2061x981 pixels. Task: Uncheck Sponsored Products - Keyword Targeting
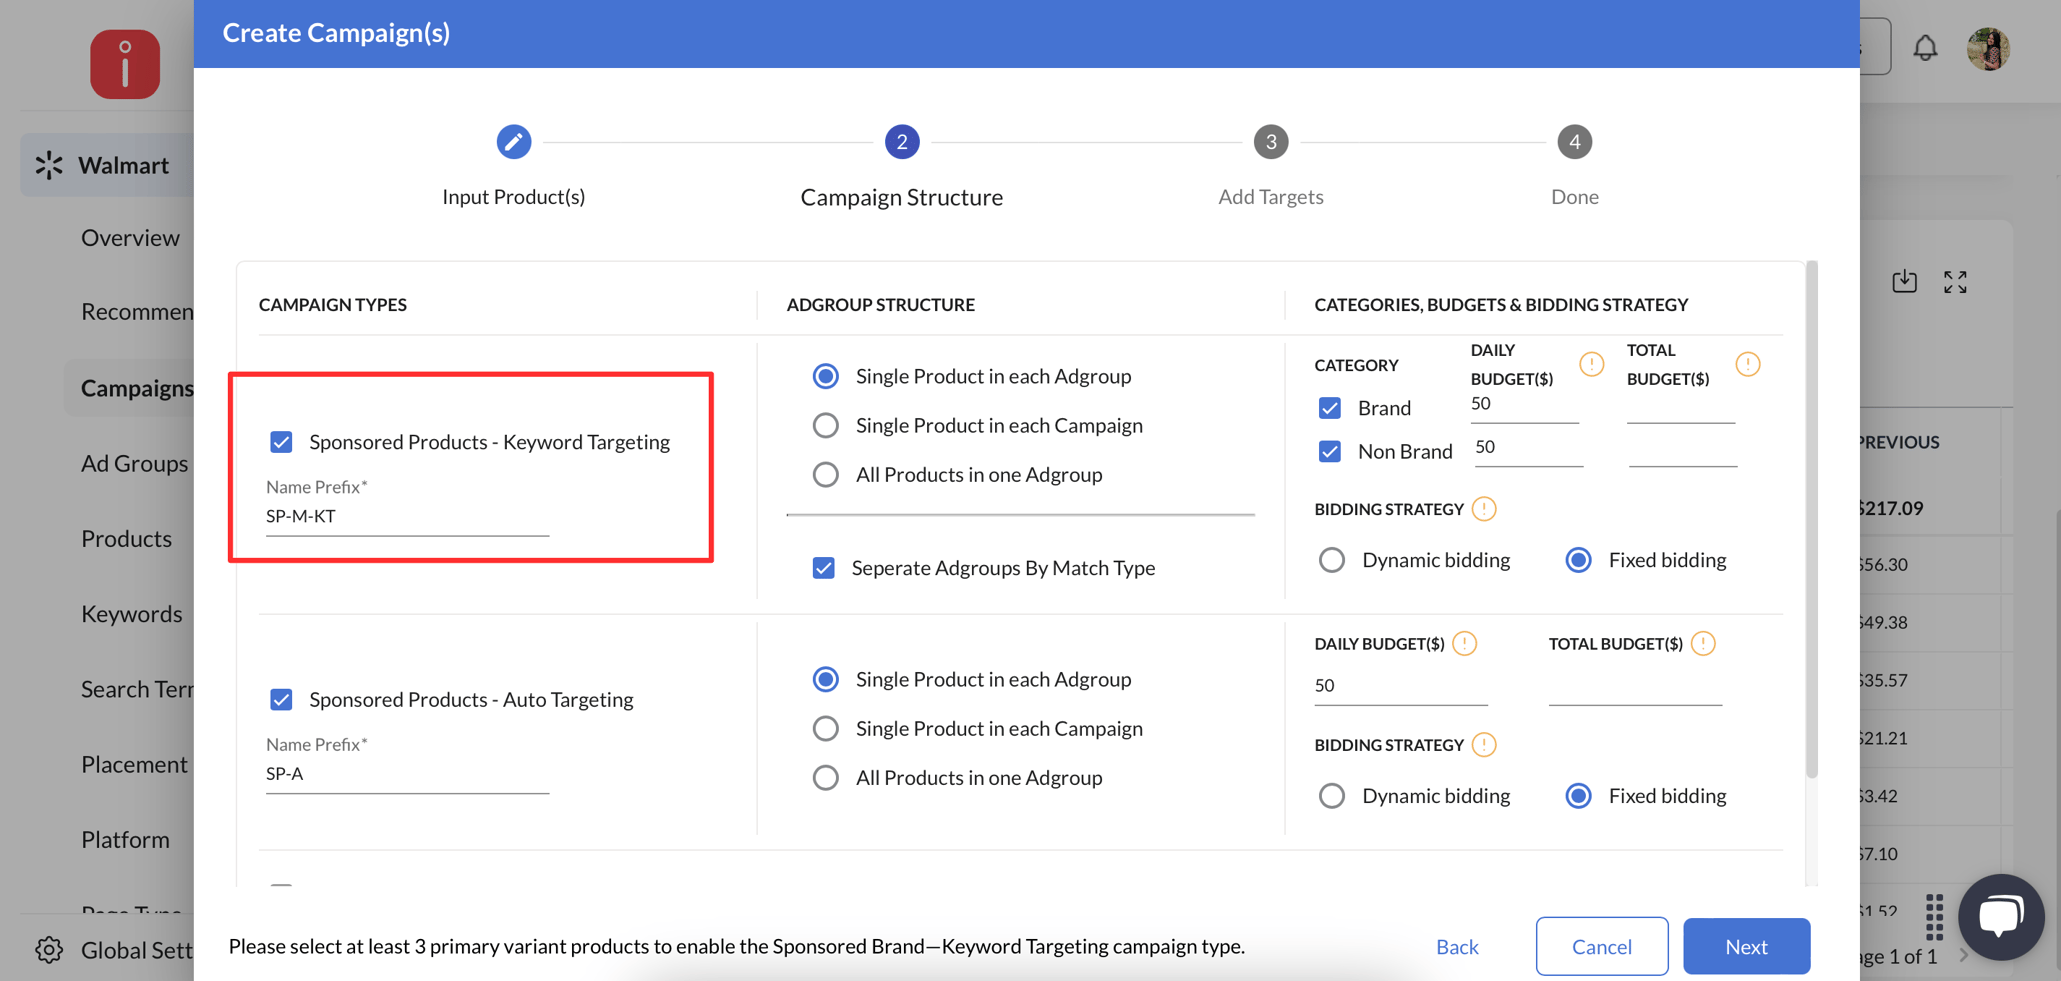[x=281, y=441]
